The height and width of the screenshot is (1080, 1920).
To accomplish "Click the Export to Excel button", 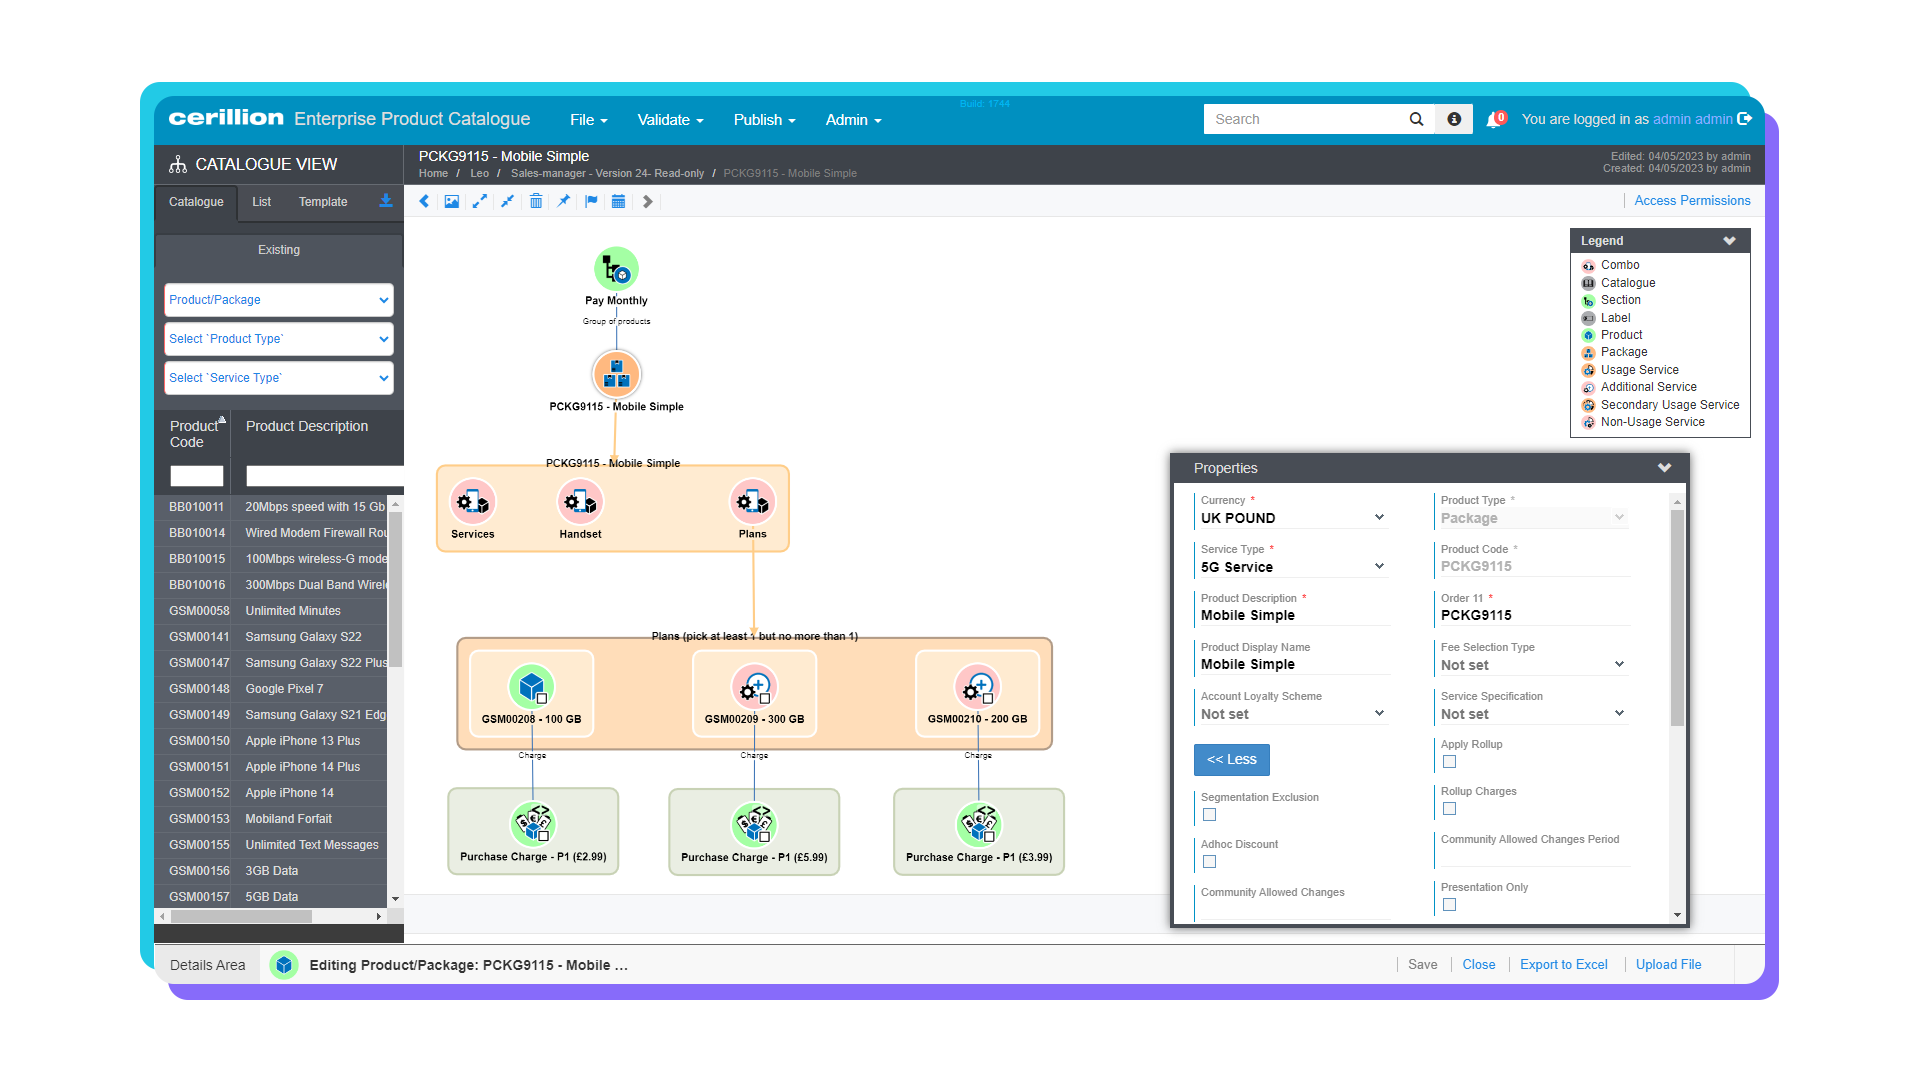I will click(x=1563, y=964).
